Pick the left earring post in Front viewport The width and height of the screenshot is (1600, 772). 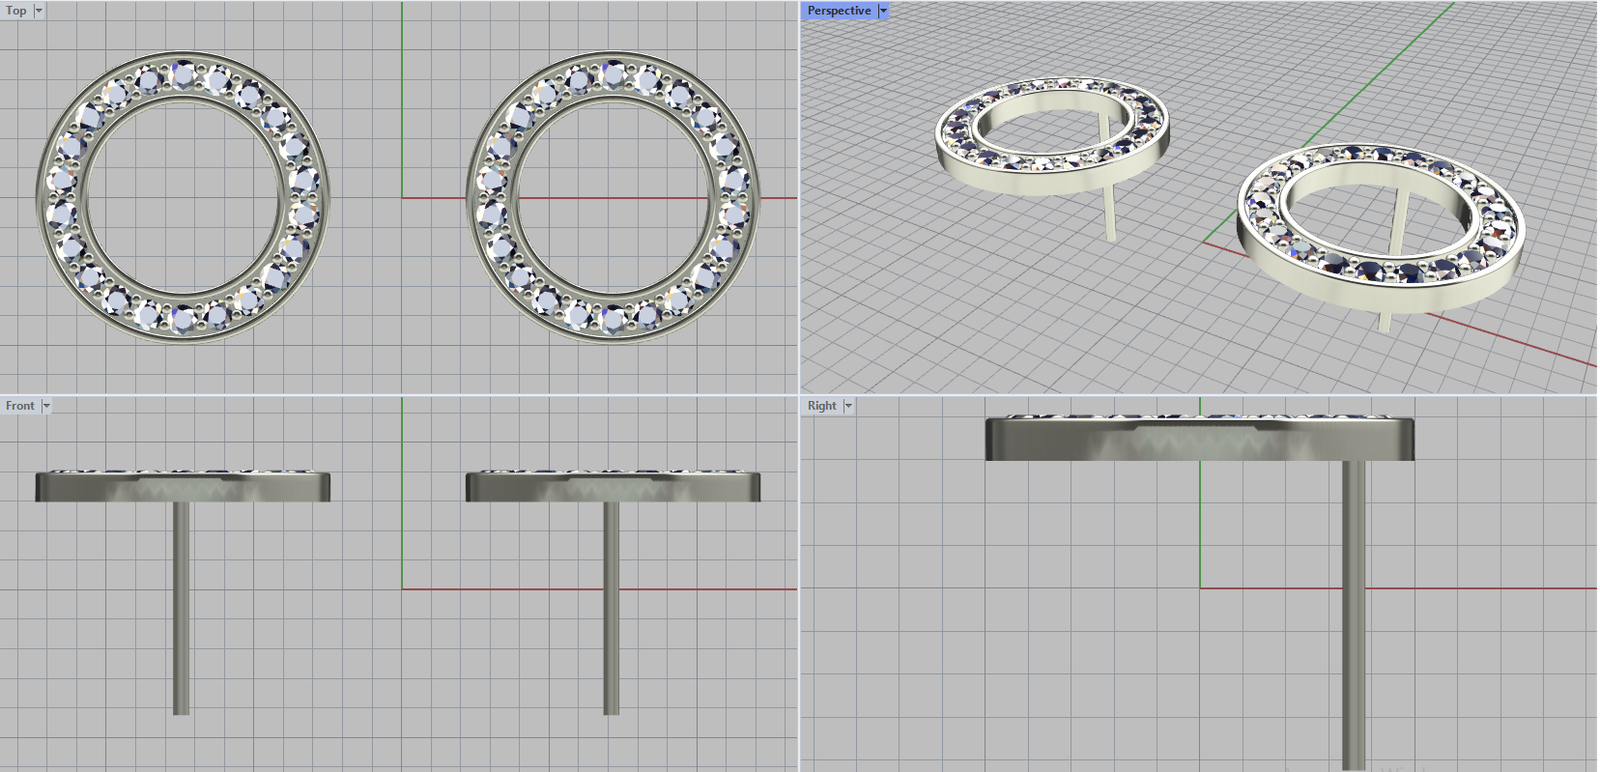click(x=181, y=608)
